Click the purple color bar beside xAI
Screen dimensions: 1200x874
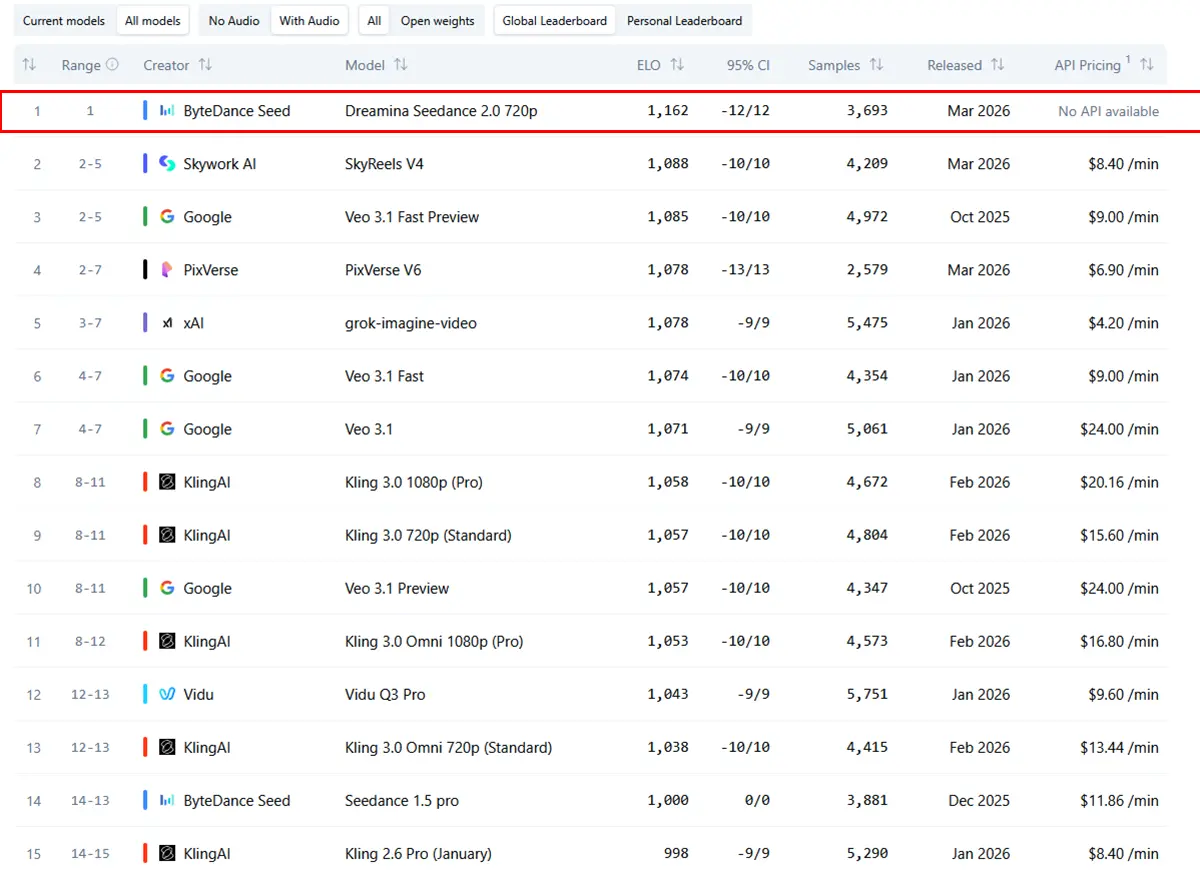click(x=146, y=323)
